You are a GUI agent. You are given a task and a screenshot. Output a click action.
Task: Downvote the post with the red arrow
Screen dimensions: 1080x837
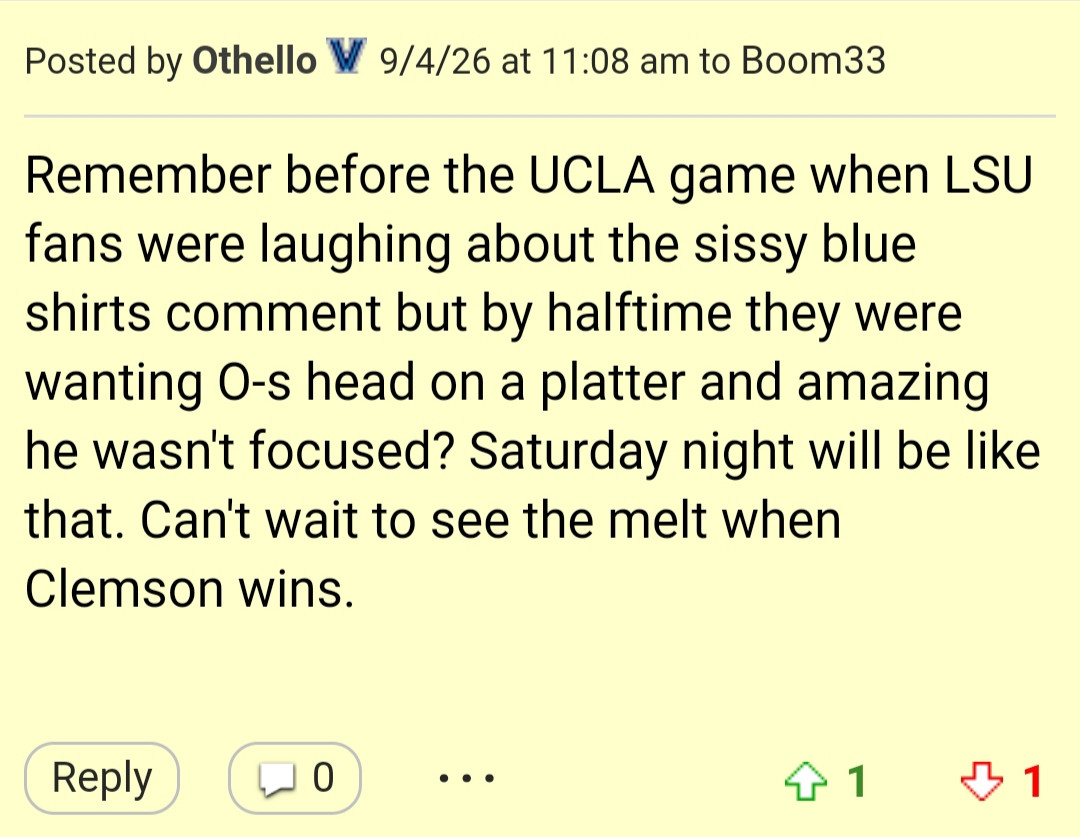pos(982,781)
